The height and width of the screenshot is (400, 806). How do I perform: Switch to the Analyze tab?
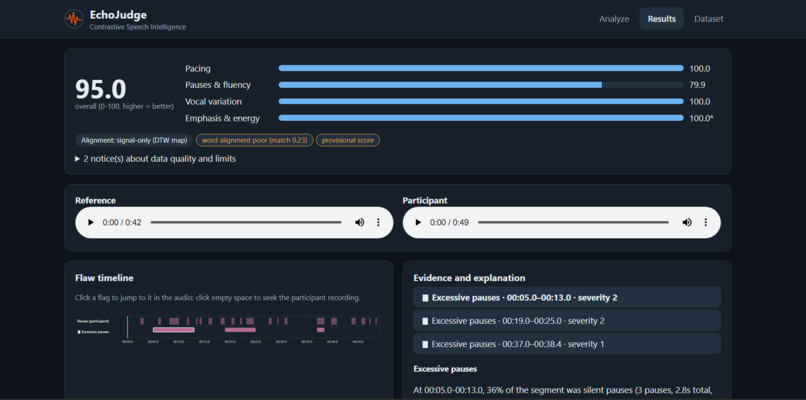coord(614,19)
